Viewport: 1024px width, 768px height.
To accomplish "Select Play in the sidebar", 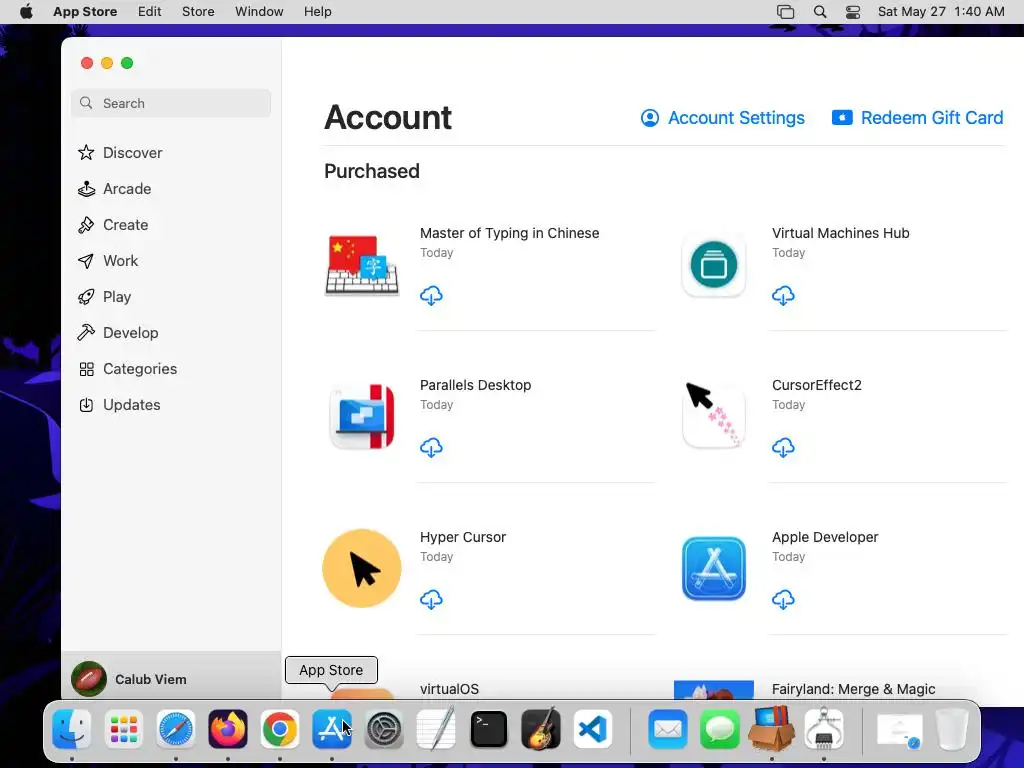I will click(x=171, y=296).
